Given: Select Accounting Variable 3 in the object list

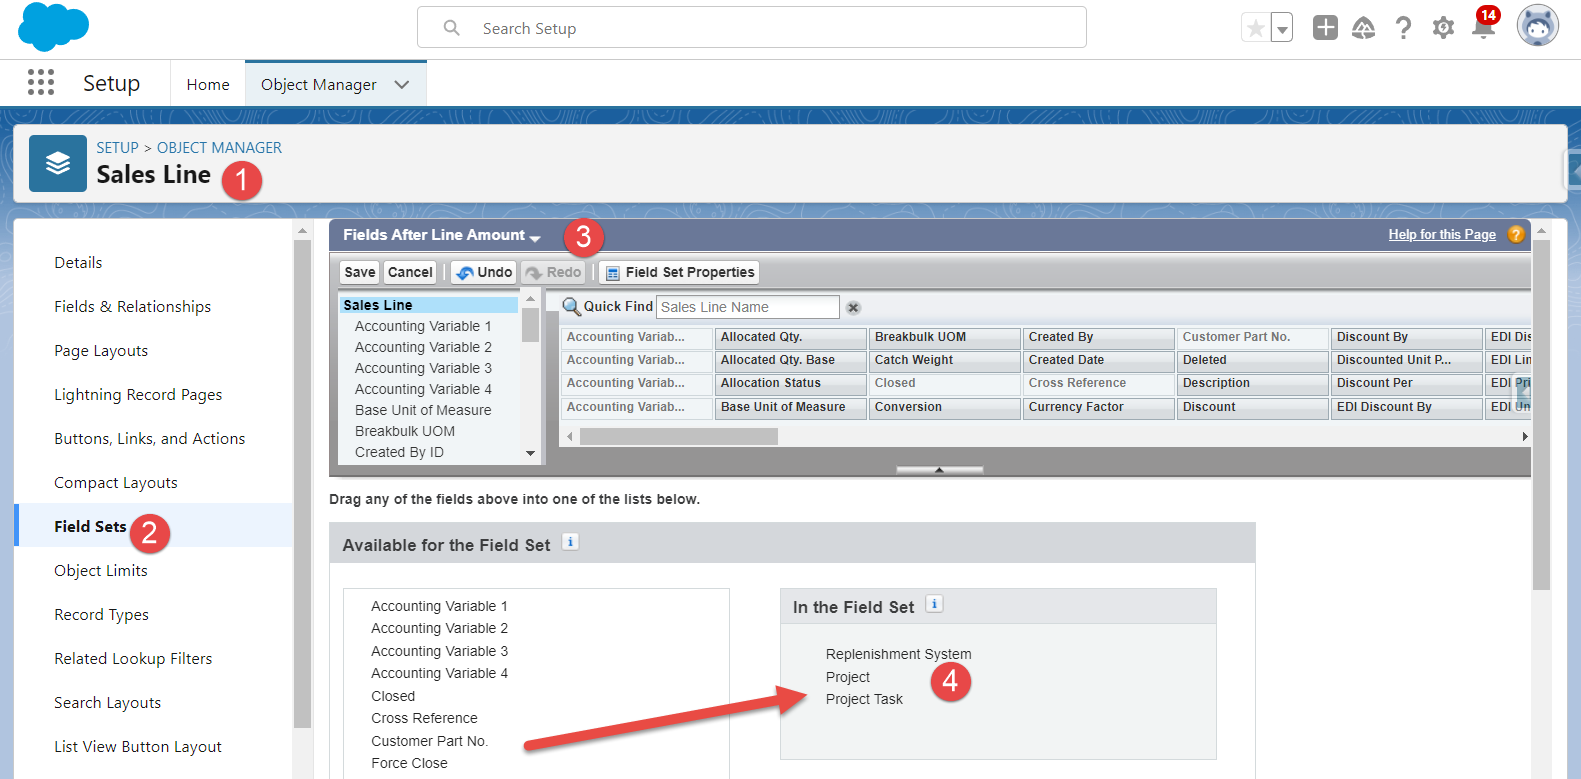Looking at the screenshot, I should pyautogui.click(x=423, y=368).
